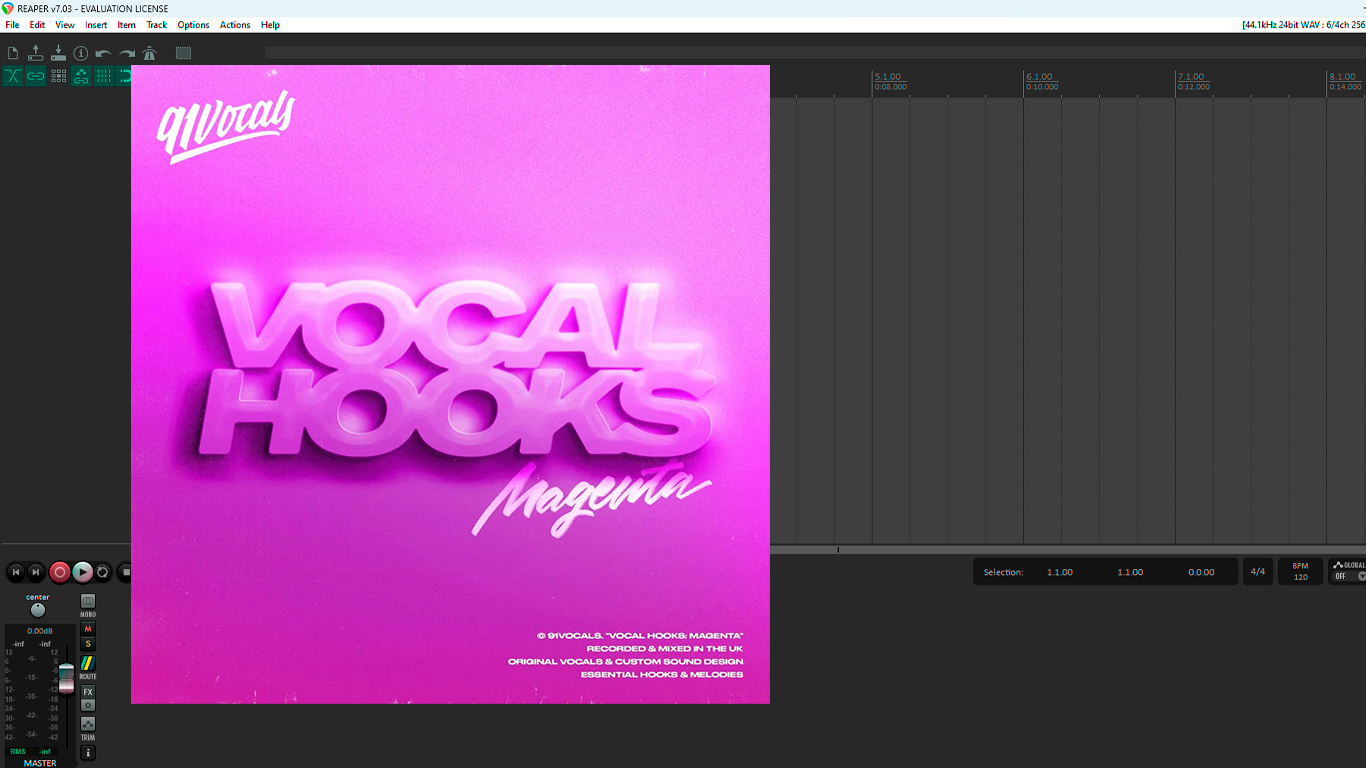Open the Help menu

[x=270, y=25]
